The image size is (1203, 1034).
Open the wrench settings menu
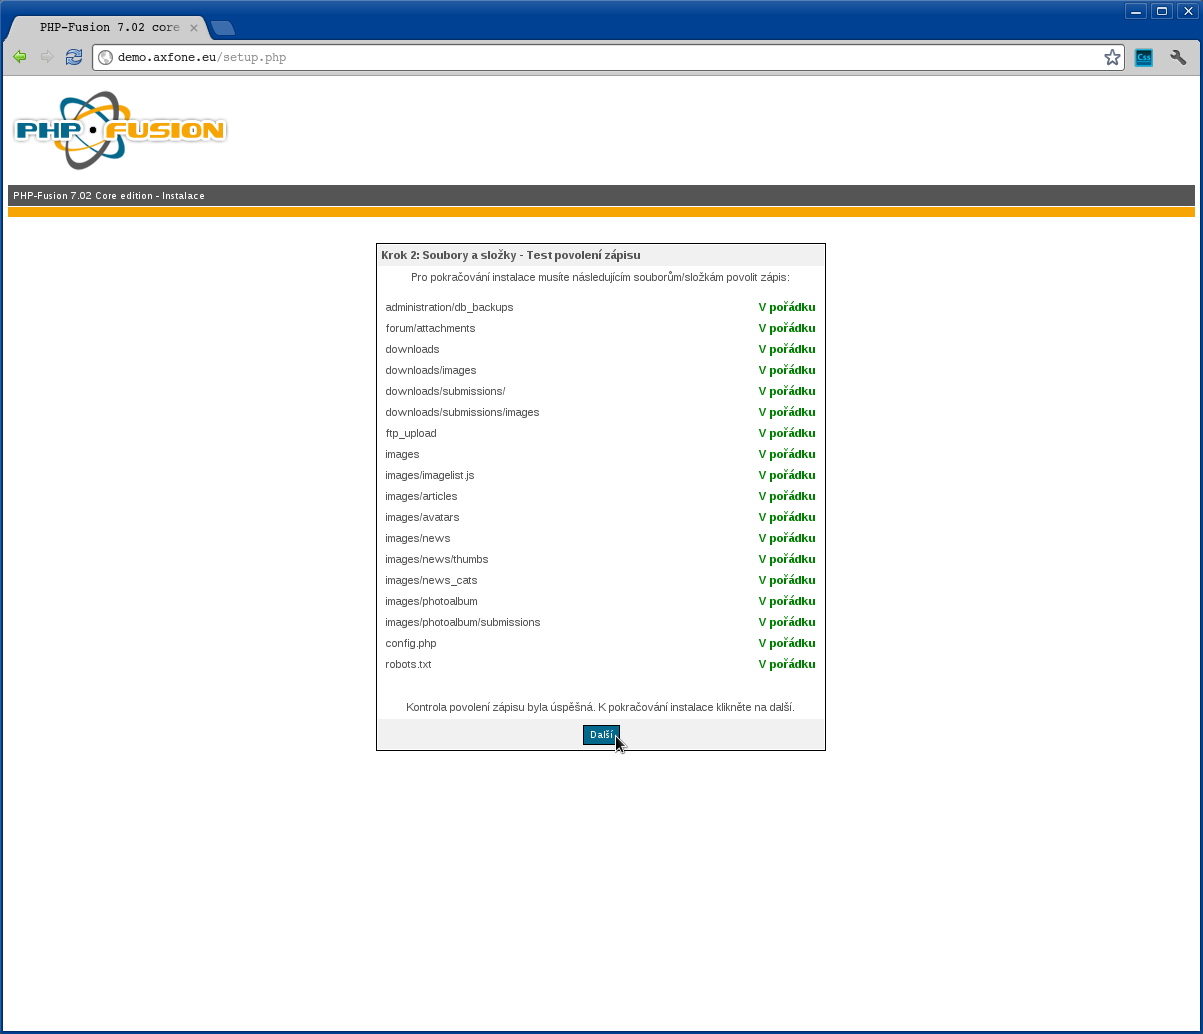tap(1178, 58)
